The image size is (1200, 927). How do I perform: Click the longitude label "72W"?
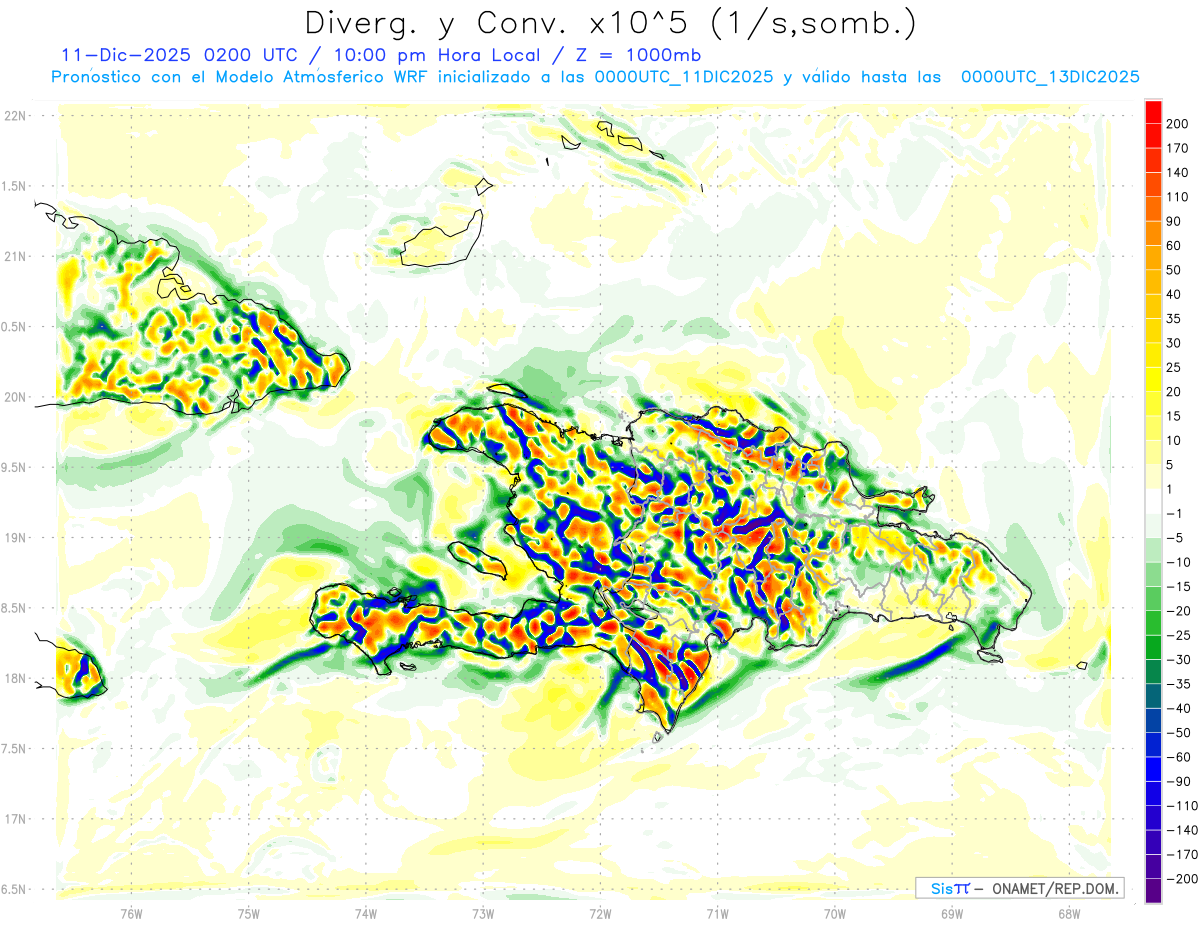coord(600,913)
